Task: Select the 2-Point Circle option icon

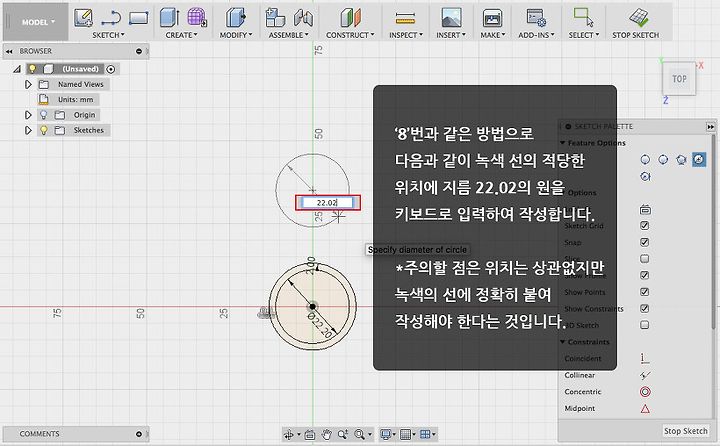Action: (663, 159)
